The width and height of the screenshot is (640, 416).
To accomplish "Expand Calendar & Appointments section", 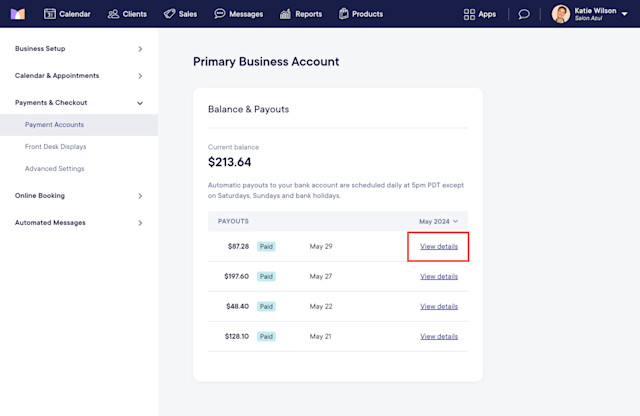I will pyautogui.click(x=140, y=76).
